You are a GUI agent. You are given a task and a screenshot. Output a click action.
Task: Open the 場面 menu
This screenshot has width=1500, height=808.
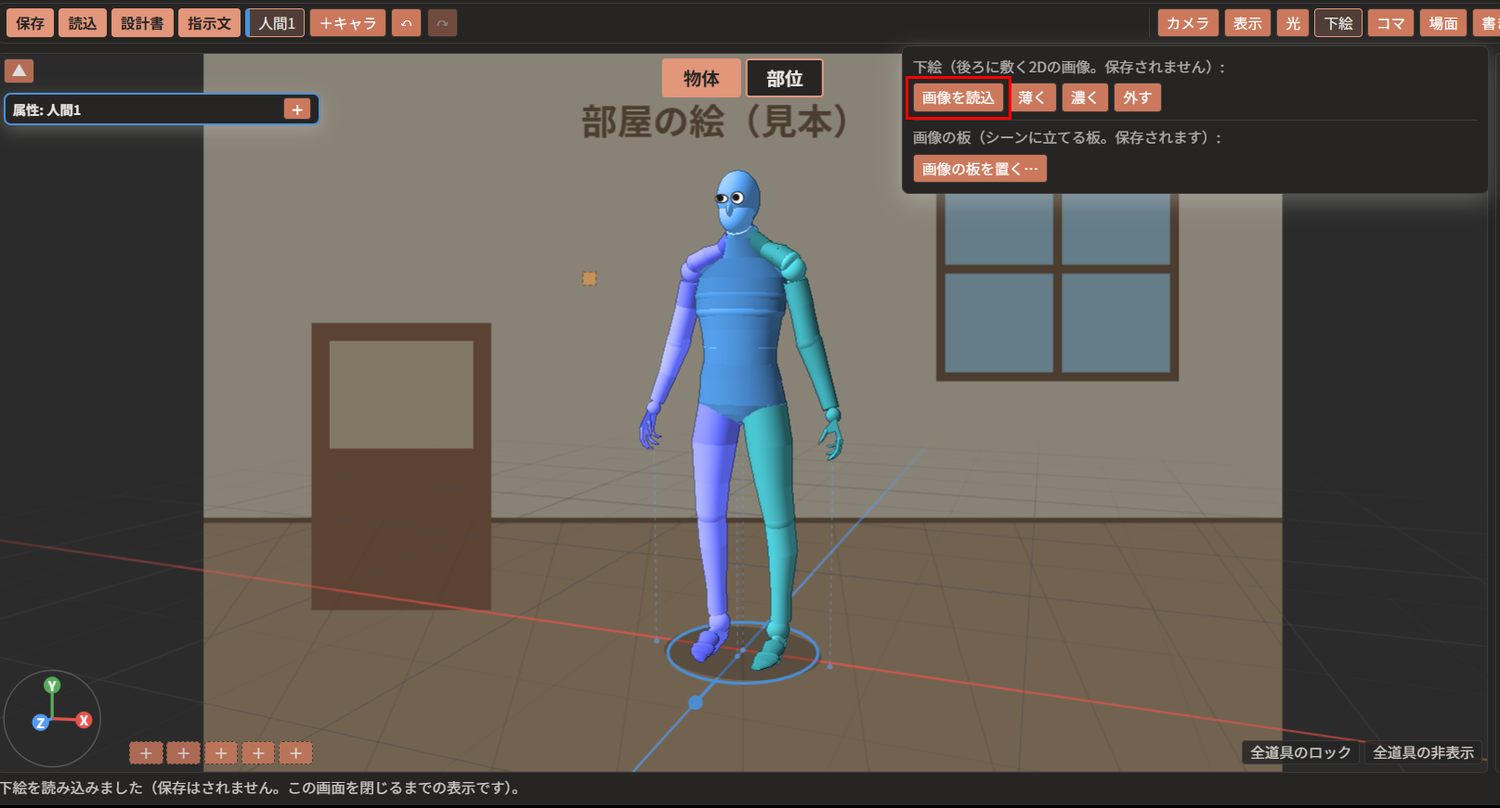coord(1443,23)
